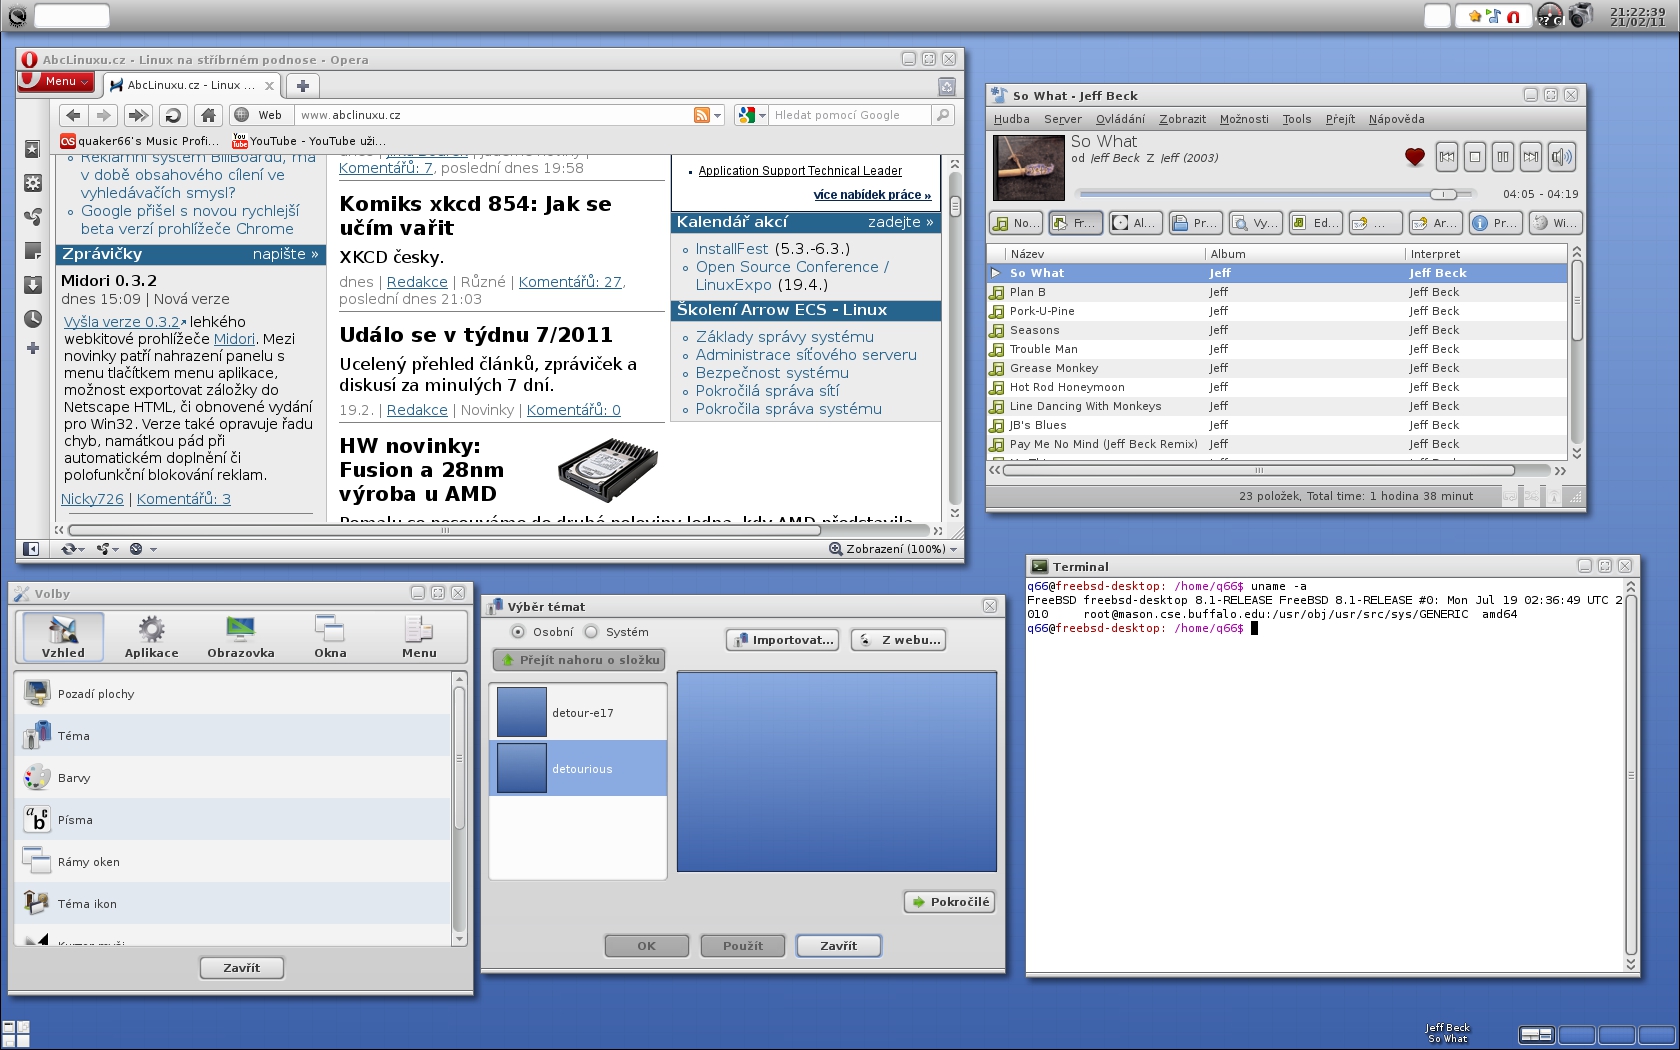Toggle the Ed... editor view button

1316,223
